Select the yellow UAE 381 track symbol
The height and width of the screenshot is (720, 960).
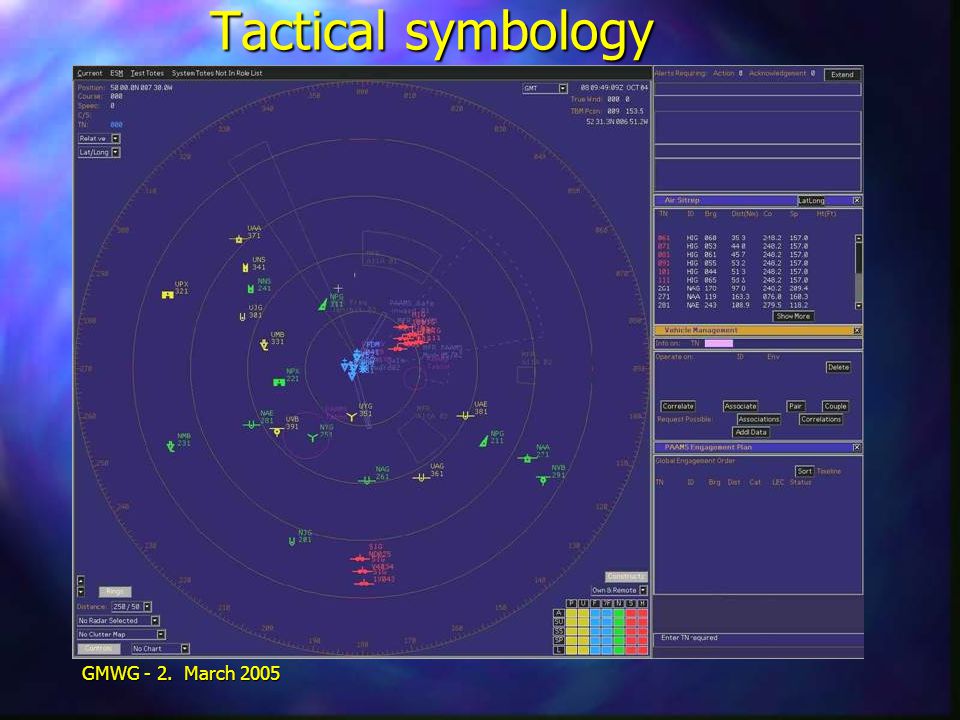pyautogui.click(x=465, y=416)
